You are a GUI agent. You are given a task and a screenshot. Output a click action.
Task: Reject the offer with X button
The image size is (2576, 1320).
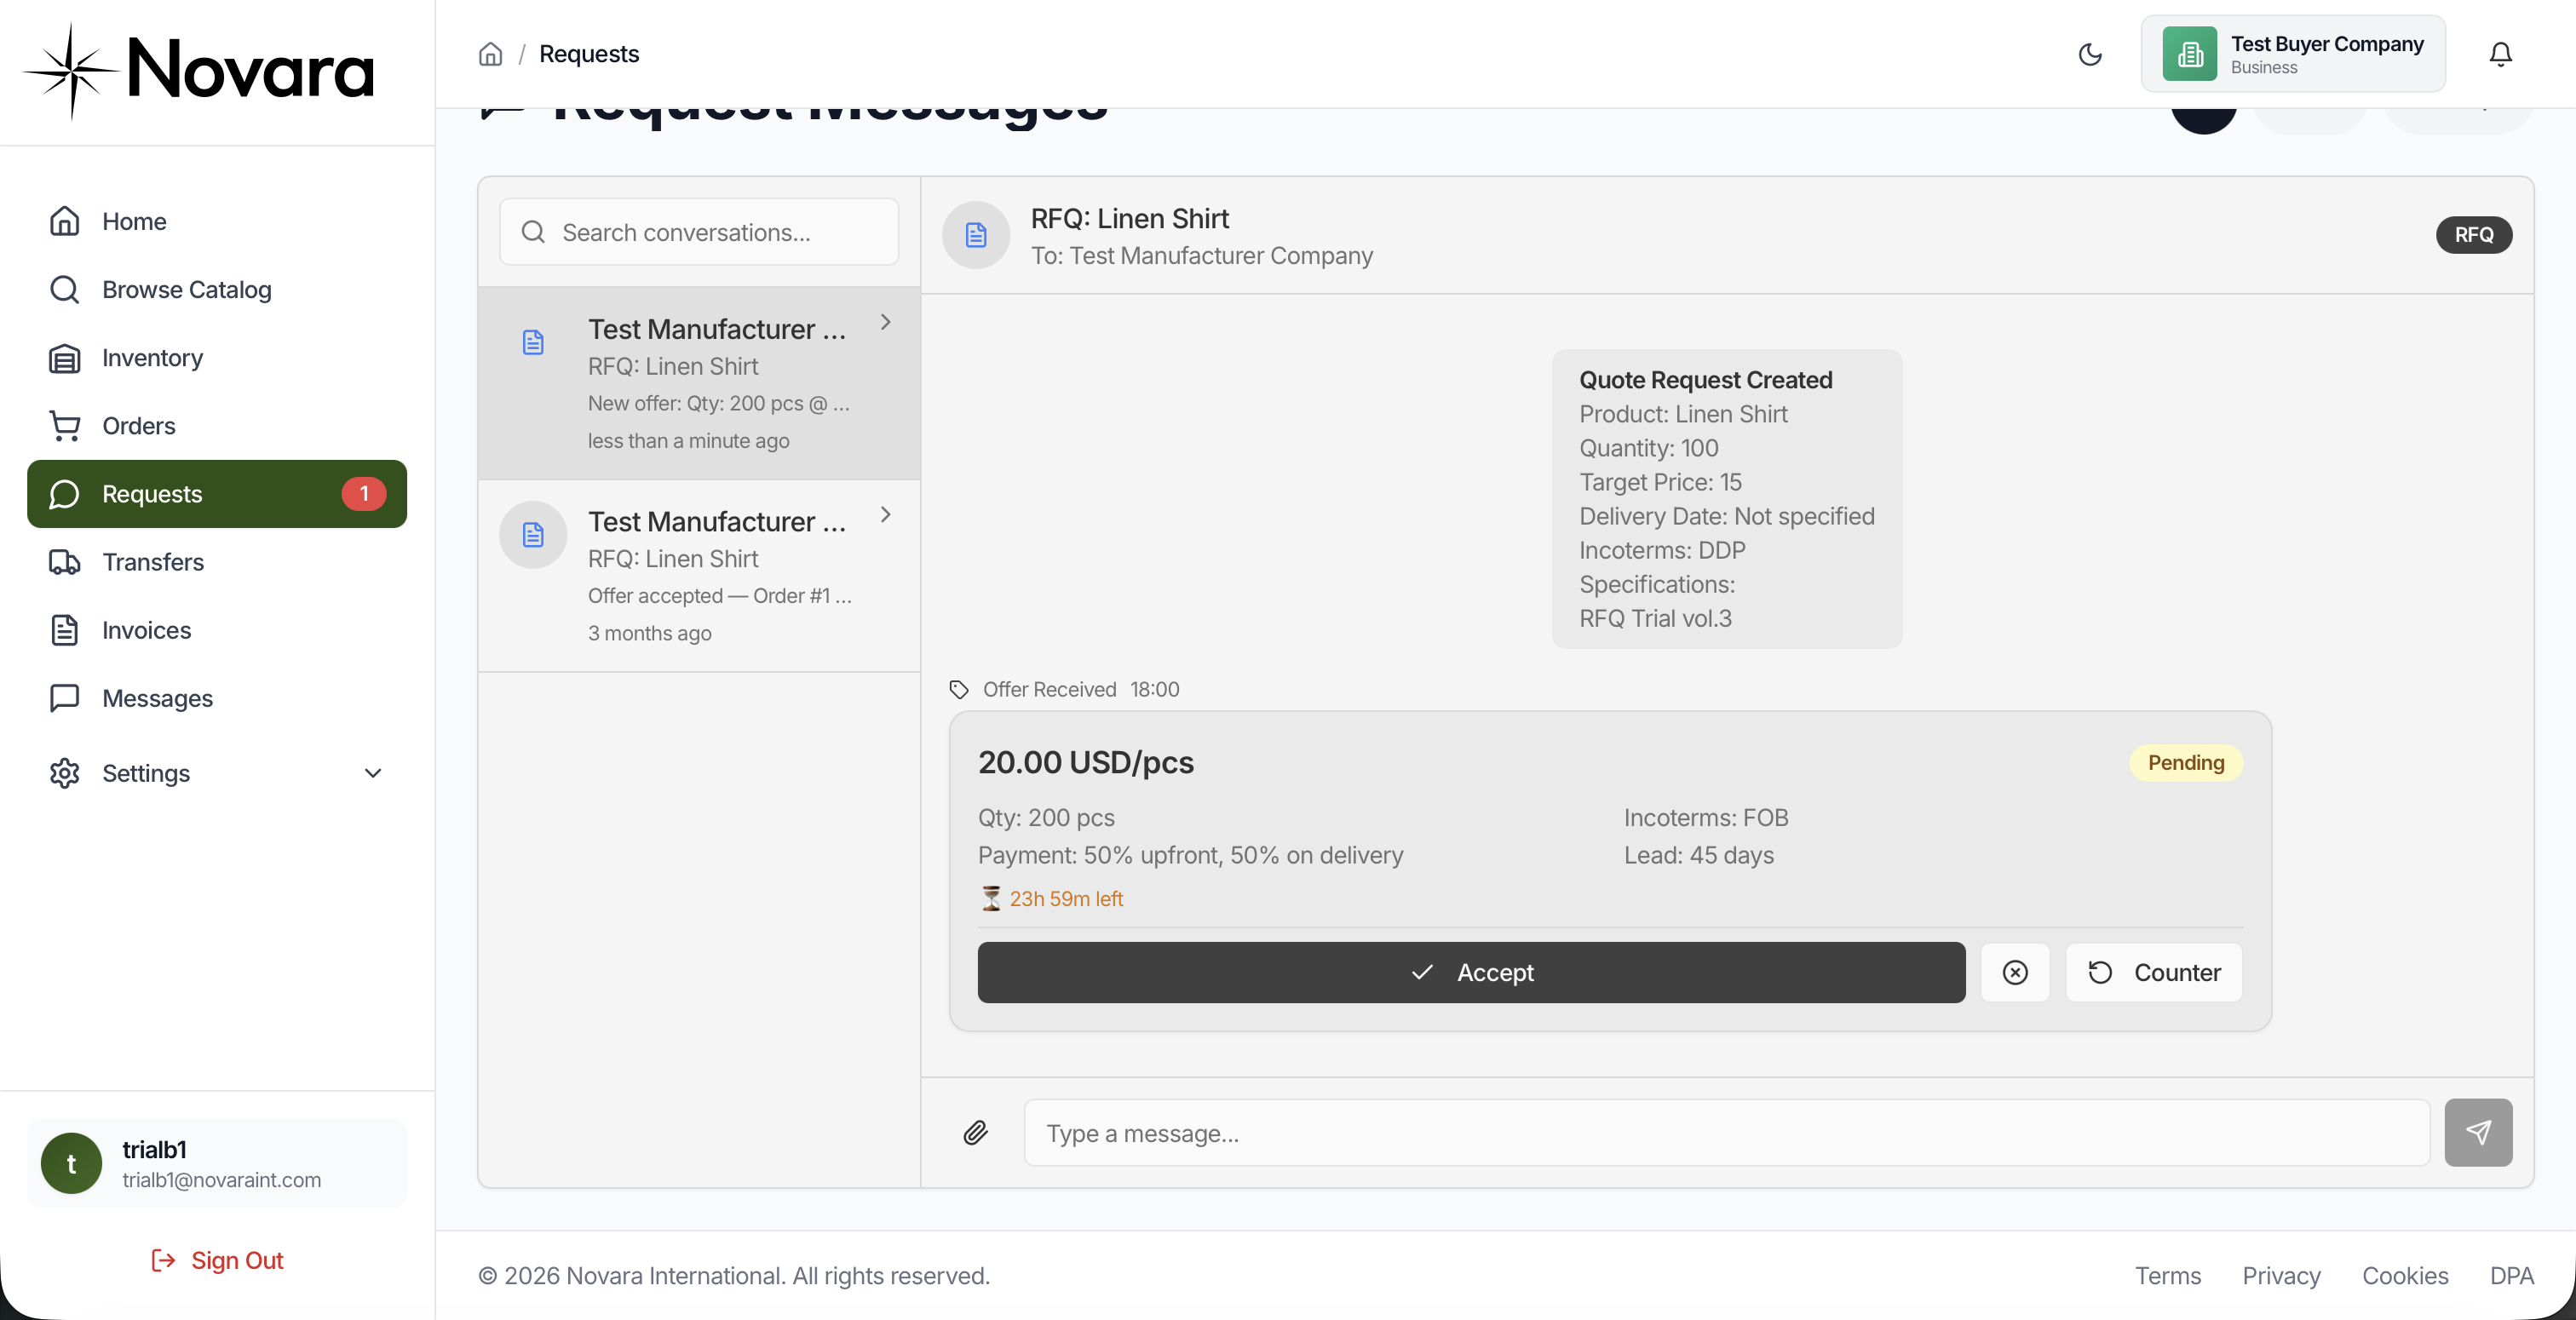2015,972
